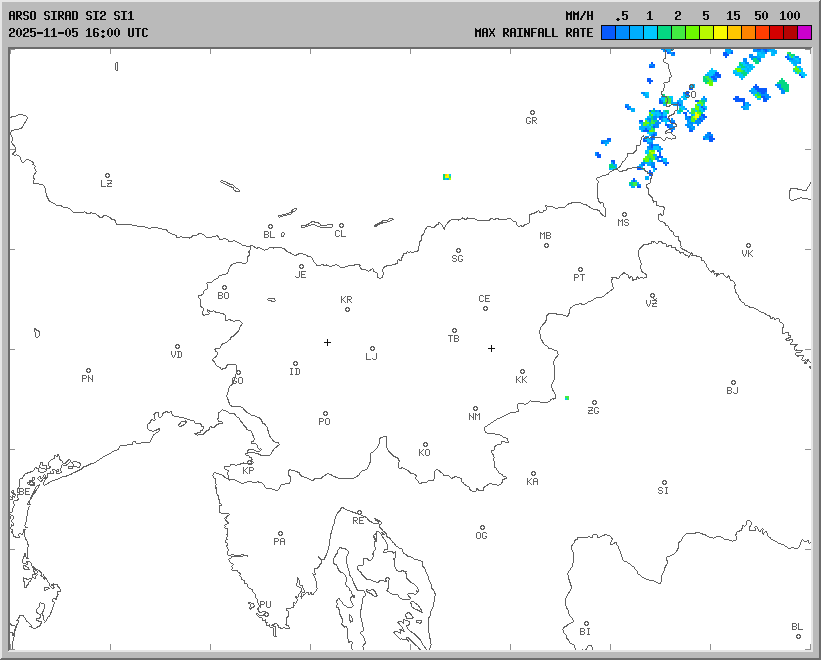
Task: Click the 2025-11-05 16:00 UTC timestamp
Action: [78, 33]
